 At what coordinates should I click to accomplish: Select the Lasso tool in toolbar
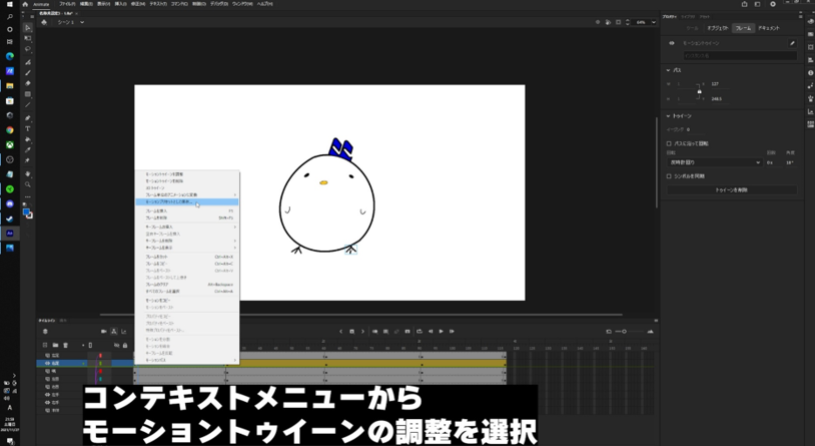click(28, 49)
